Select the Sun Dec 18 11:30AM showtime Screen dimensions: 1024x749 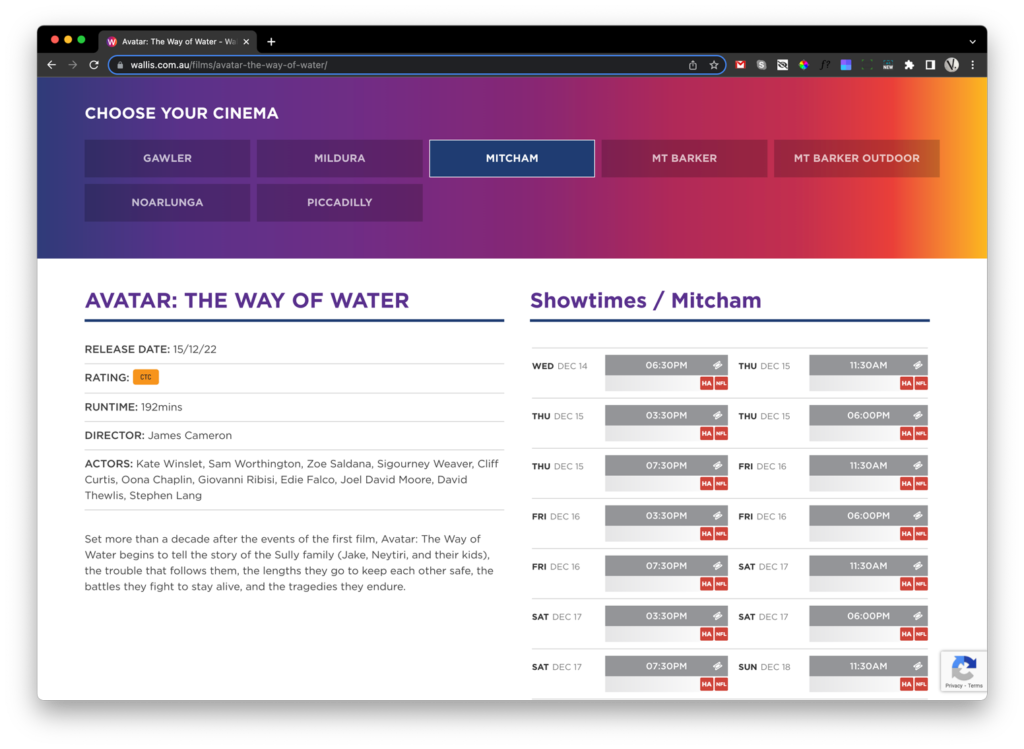pyautogui.click(x=869, y=666)
